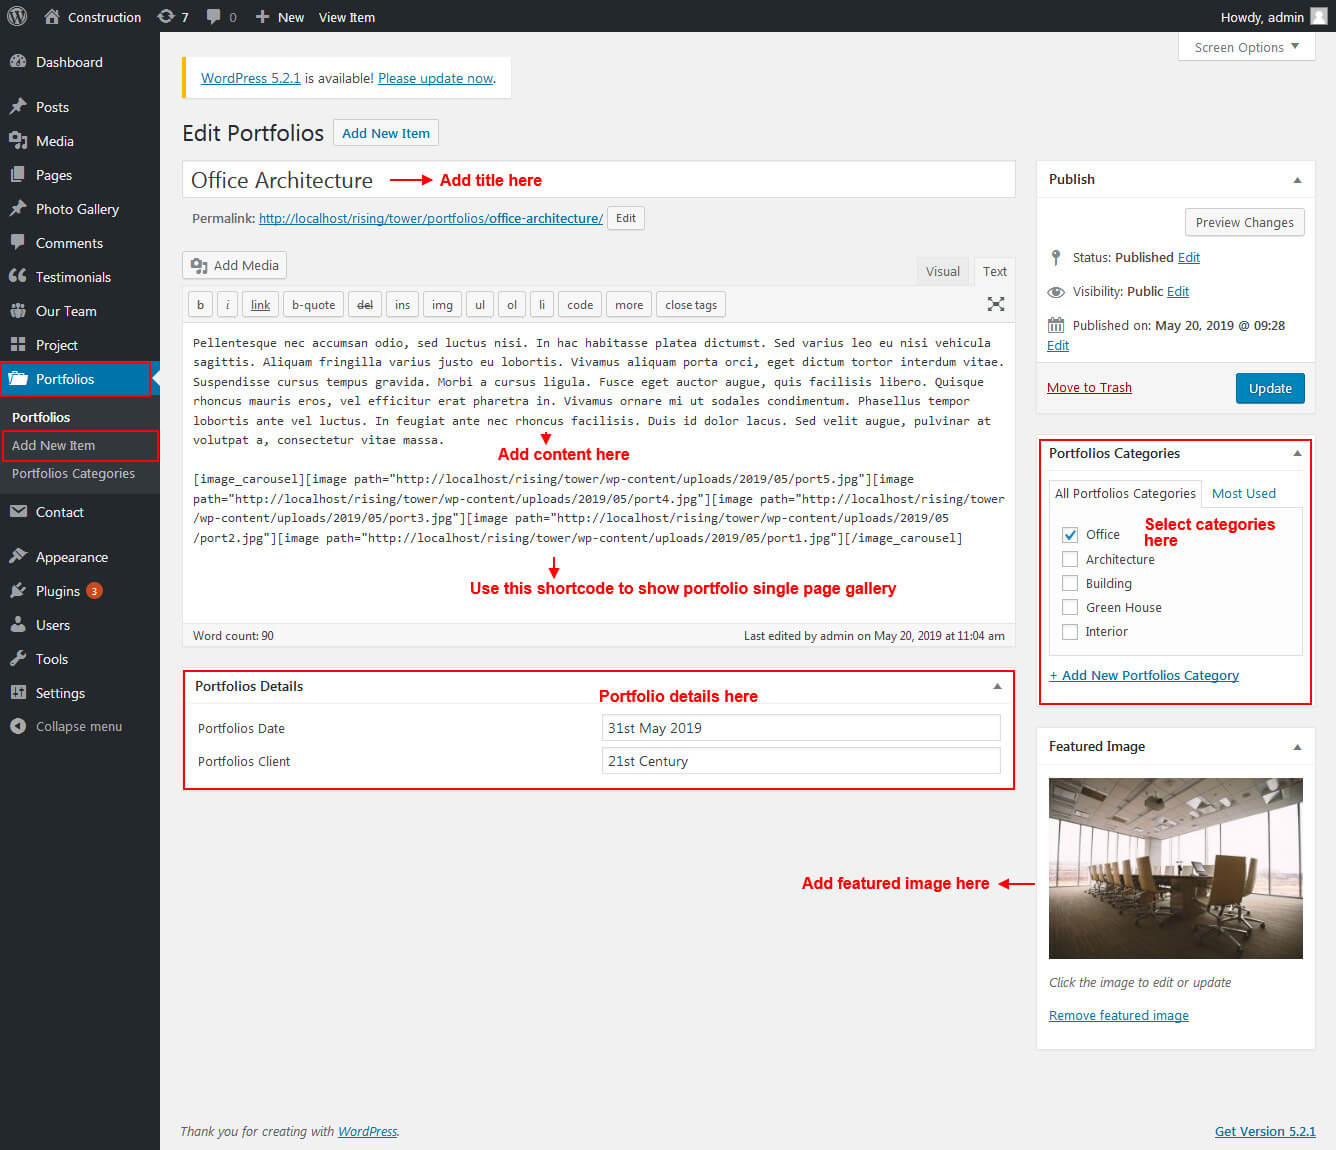
Task: Switch to the Most Used categories tab
Action: coord(1243,493)
